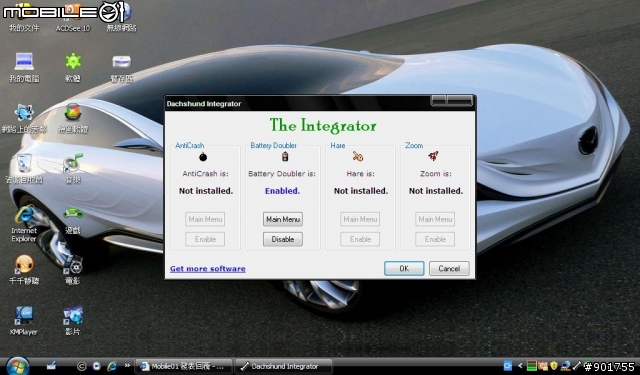
Task: Click the Zoom Enable button
Action: (x=435, y=239)
